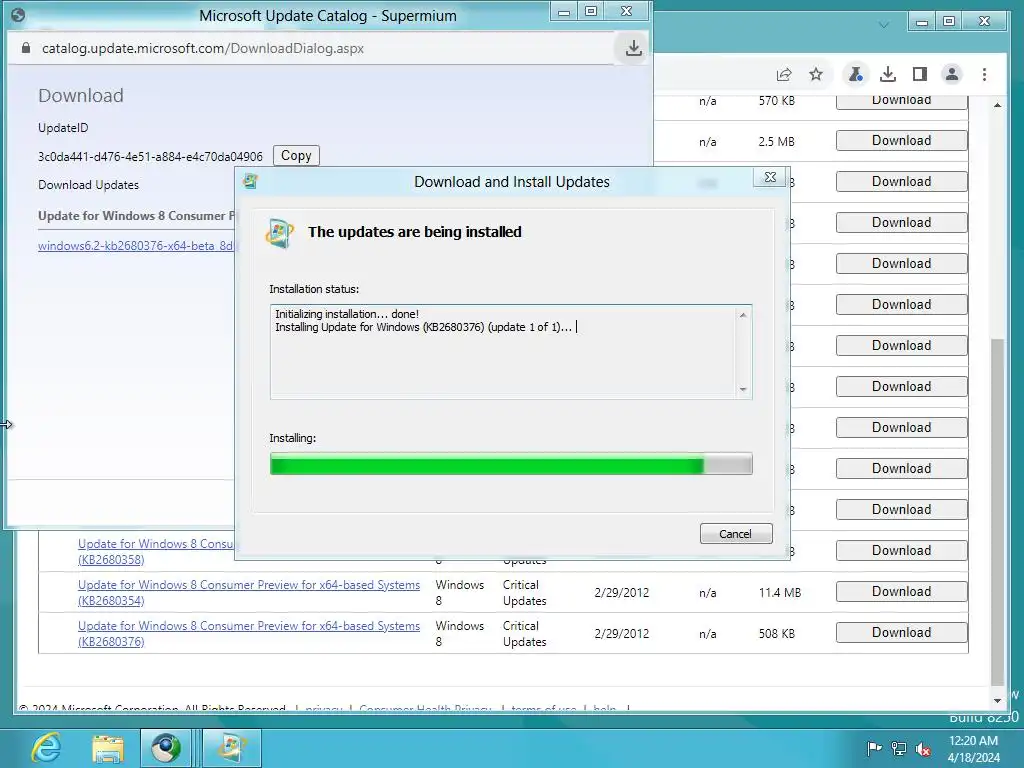Close the Download and Install Updates dialog

(770, 177)
